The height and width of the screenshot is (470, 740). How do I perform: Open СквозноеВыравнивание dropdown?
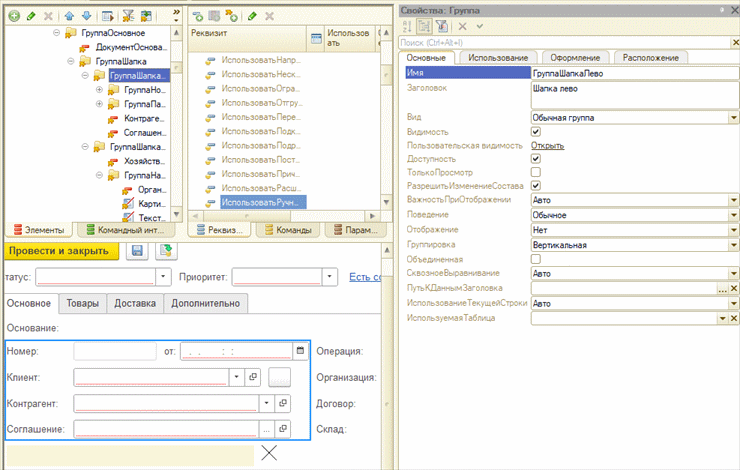tap(734, 274)
